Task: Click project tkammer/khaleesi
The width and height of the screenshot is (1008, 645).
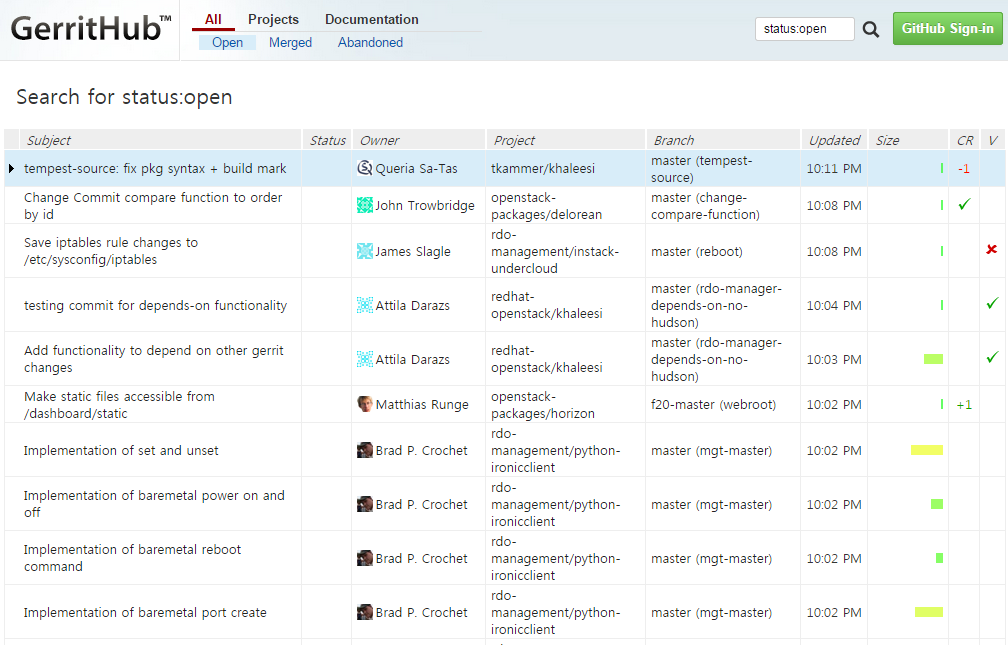Action: coord(543,168)
